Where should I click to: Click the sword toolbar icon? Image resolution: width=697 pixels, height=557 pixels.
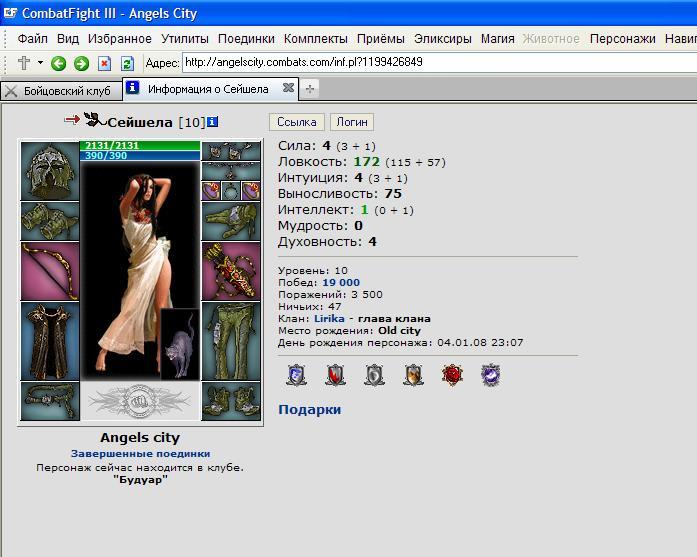coord(24,63)
